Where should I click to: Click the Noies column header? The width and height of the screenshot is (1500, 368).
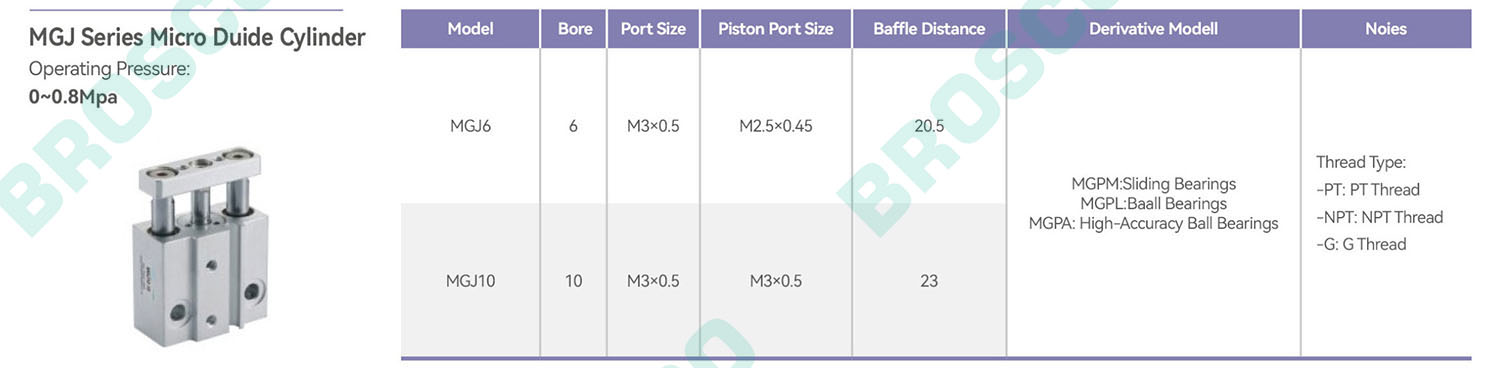(x=1386, y=29)
